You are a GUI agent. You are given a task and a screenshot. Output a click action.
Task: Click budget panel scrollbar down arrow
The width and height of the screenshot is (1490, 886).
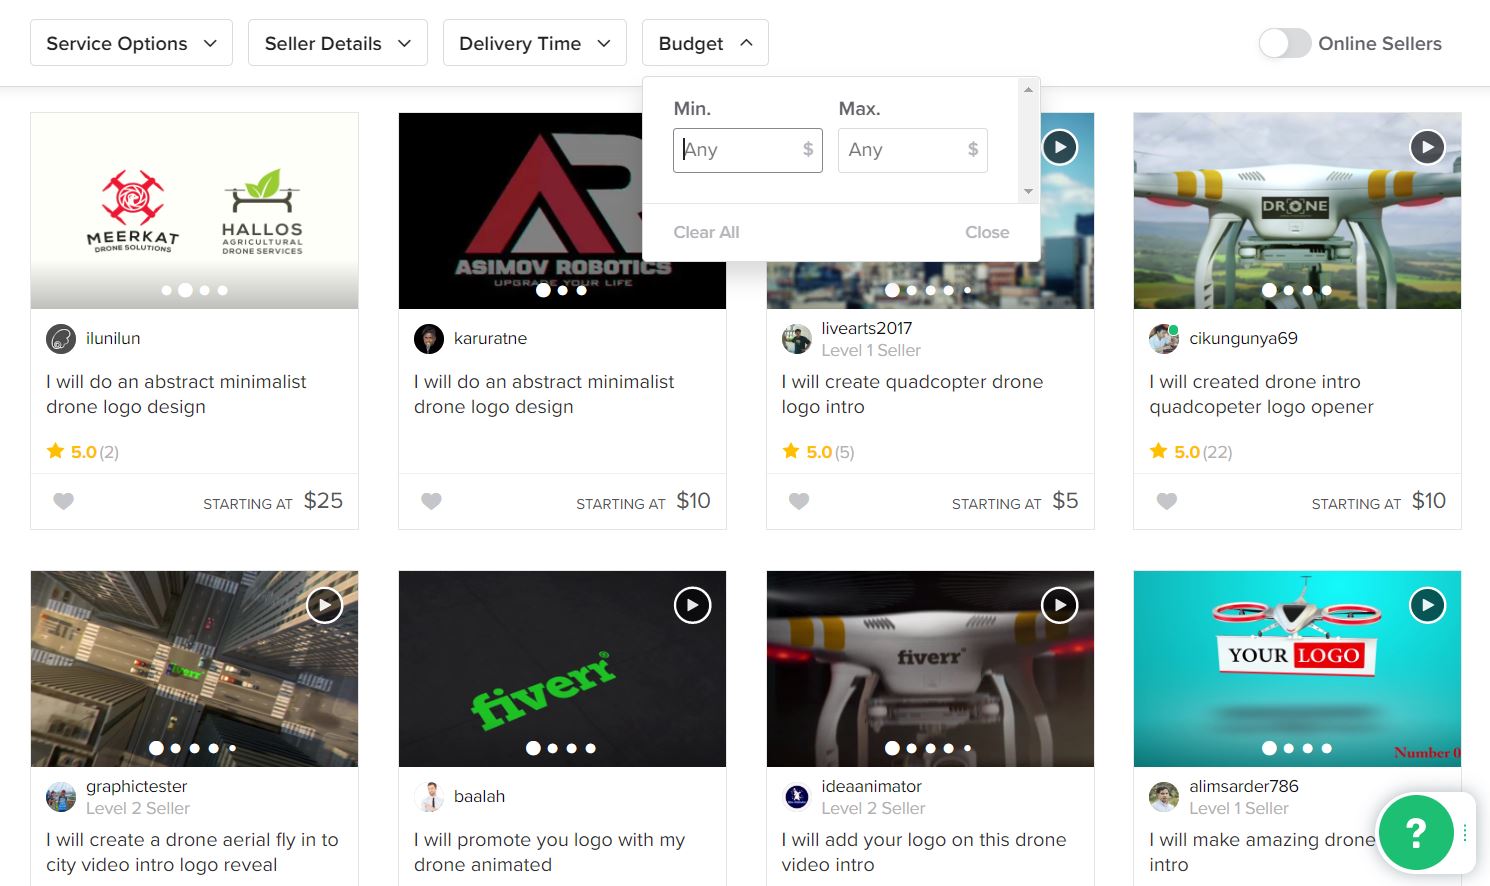(1028, 191)
